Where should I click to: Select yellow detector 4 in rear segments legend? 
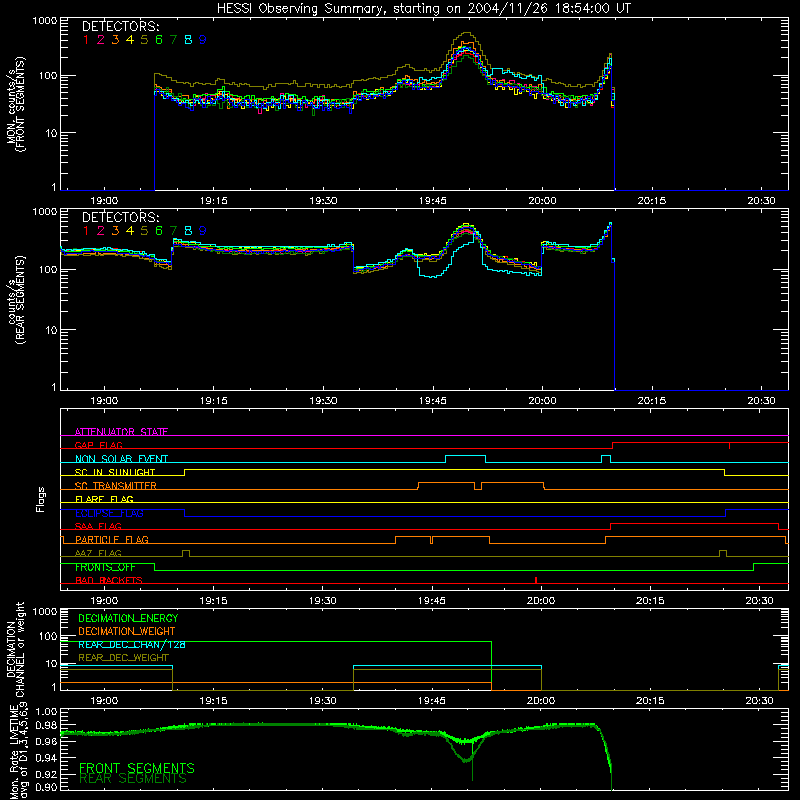[130, 231]
